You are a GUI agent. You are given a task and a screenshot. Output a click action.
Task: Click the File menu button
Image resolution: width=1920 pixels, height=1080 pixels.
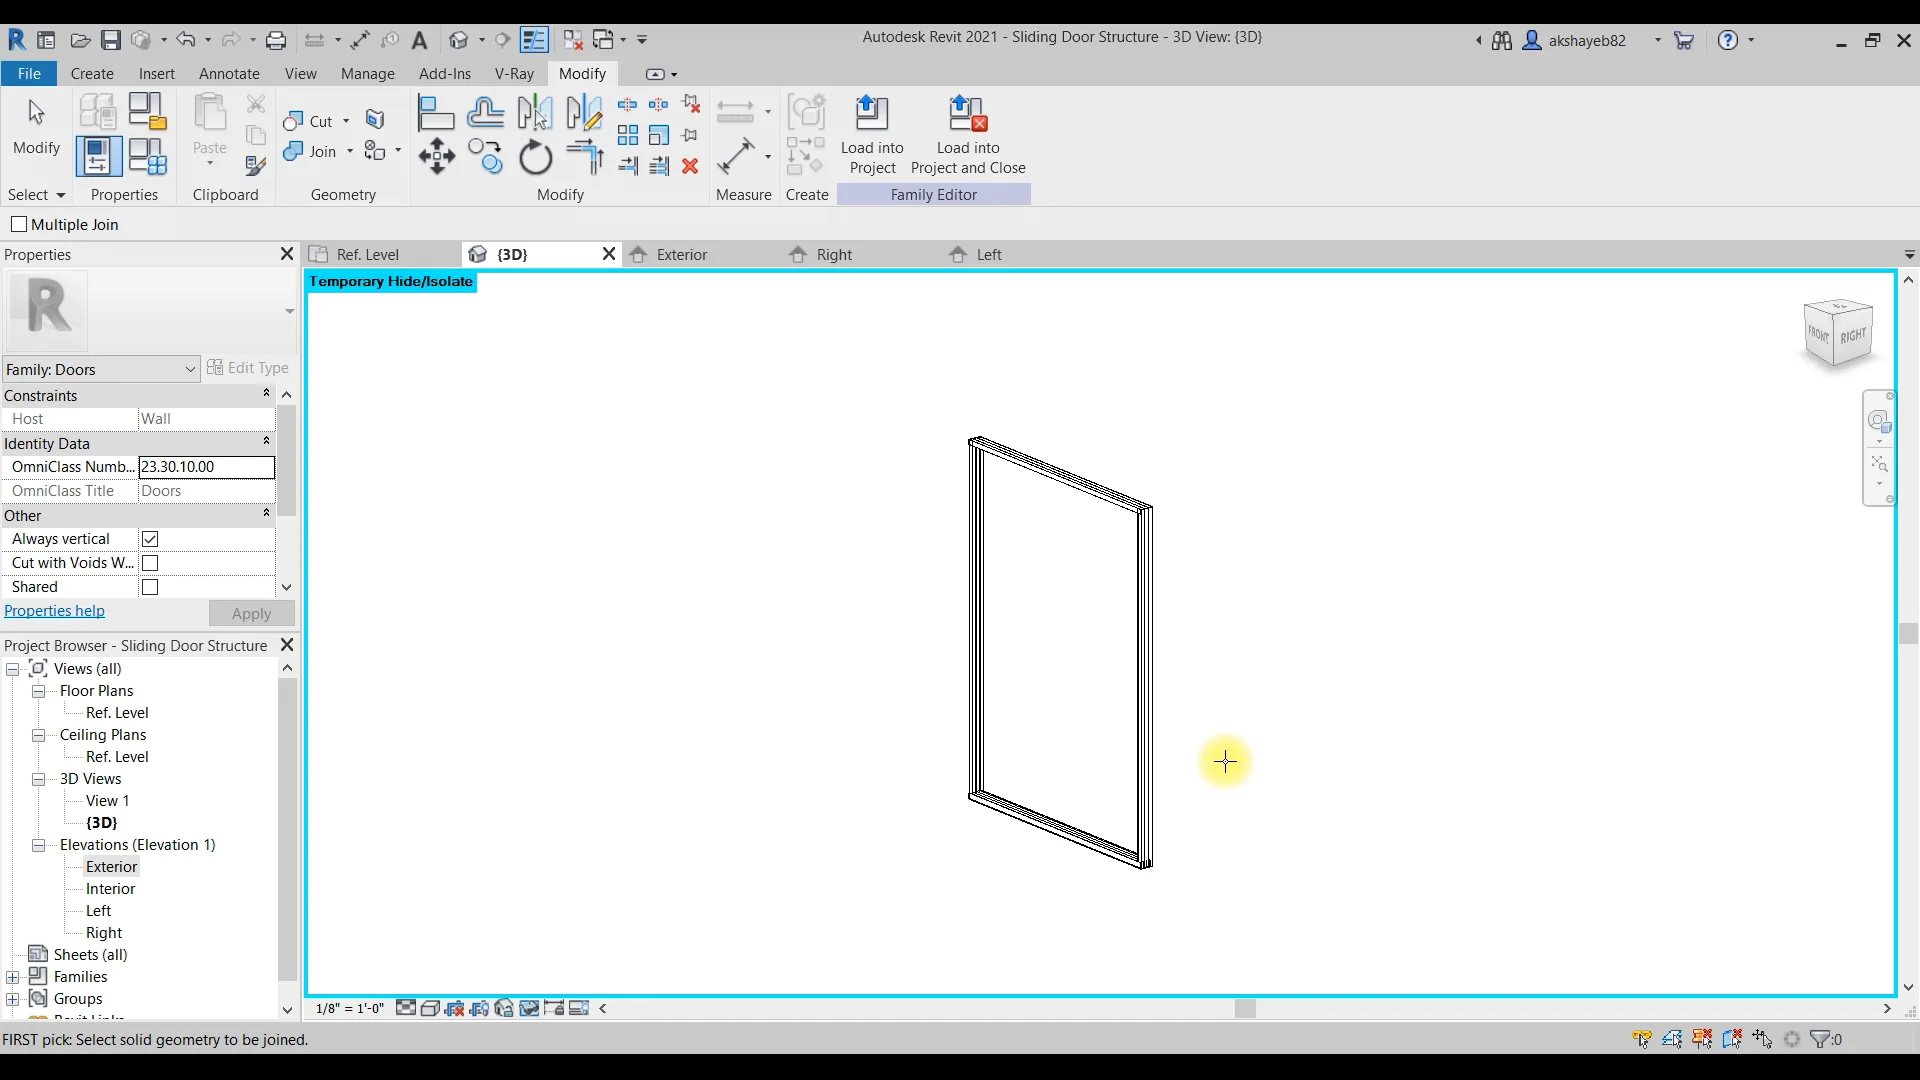(29, 74)
